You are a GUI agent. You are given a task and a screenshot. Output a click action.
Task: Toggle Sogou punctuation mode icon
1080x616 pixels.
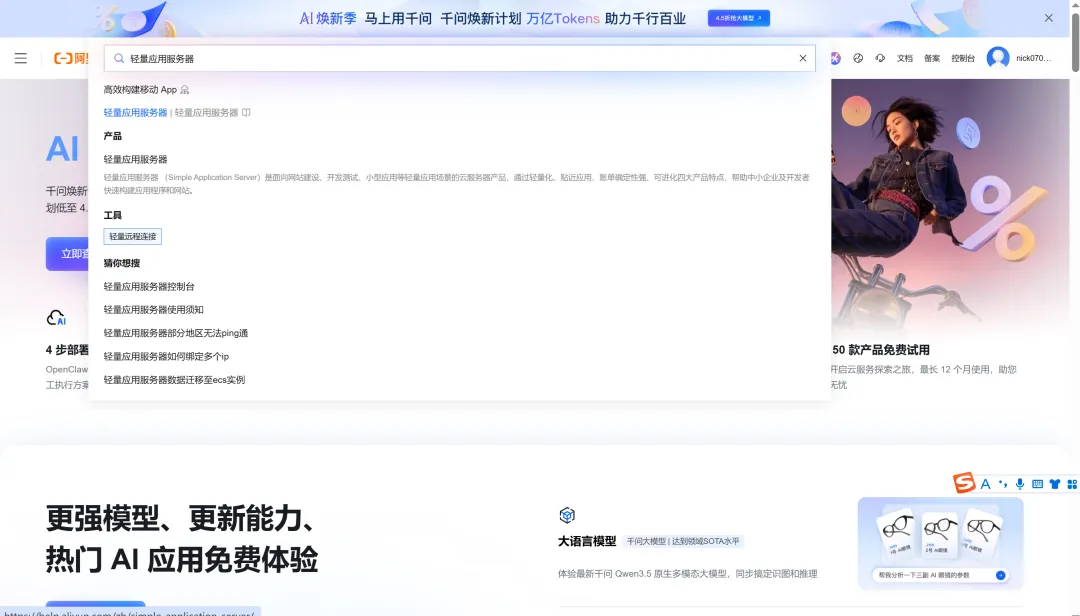coord(1003,484)
